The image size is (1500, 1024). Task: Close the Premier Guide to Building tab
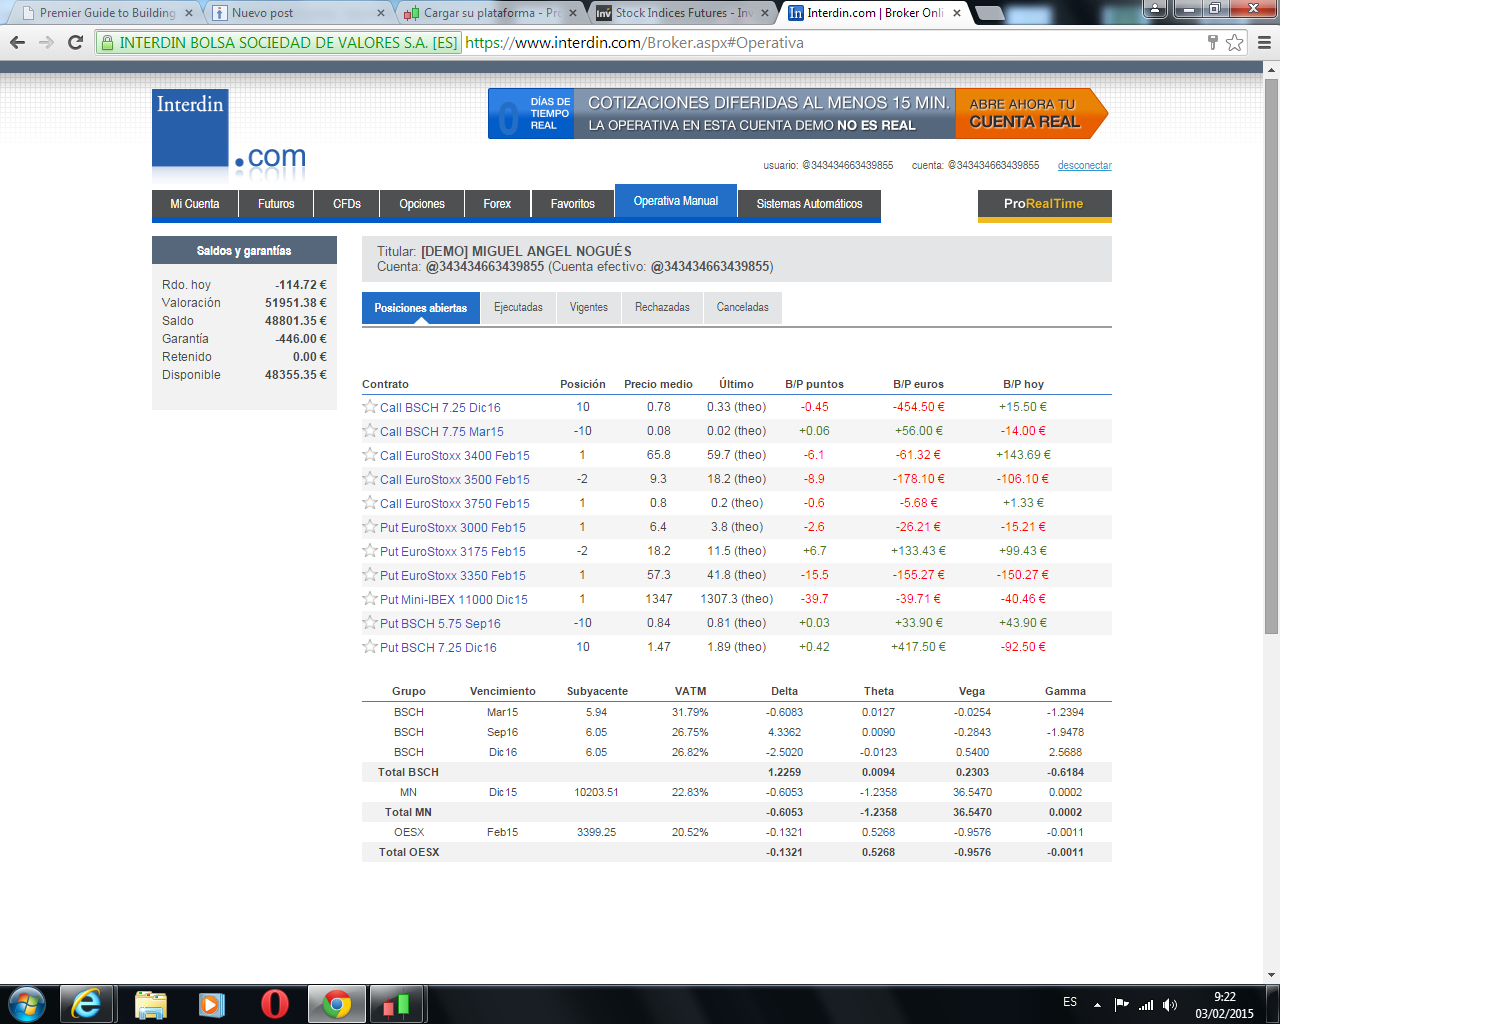click(189, 13)
